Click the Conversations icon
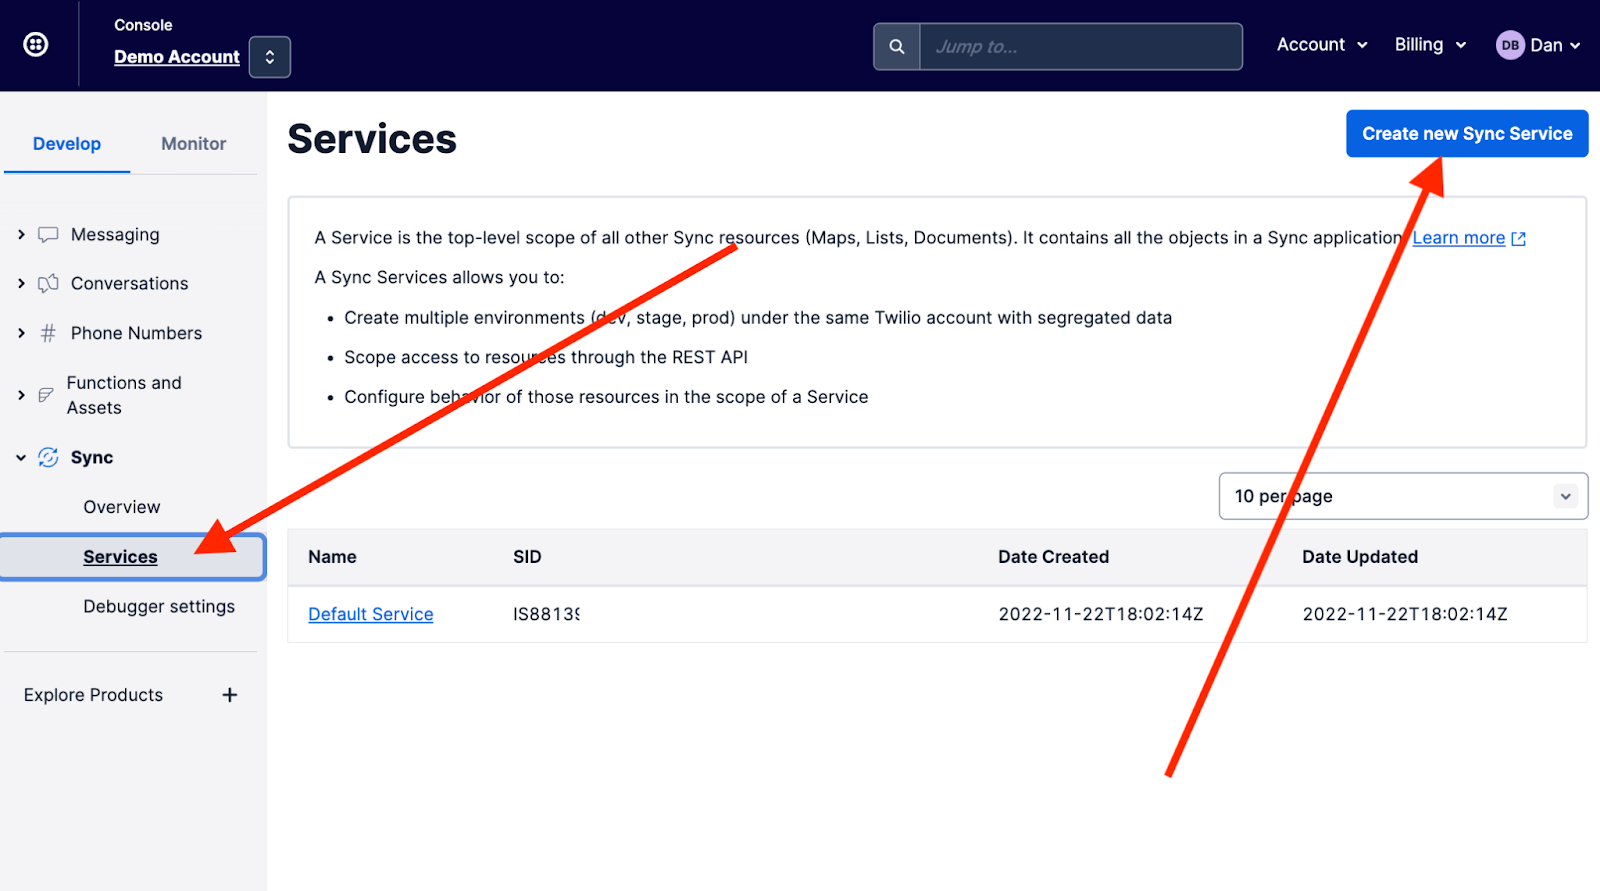Image resolution: width=1600 pixels, height=891 pixels. coord(48,283)
